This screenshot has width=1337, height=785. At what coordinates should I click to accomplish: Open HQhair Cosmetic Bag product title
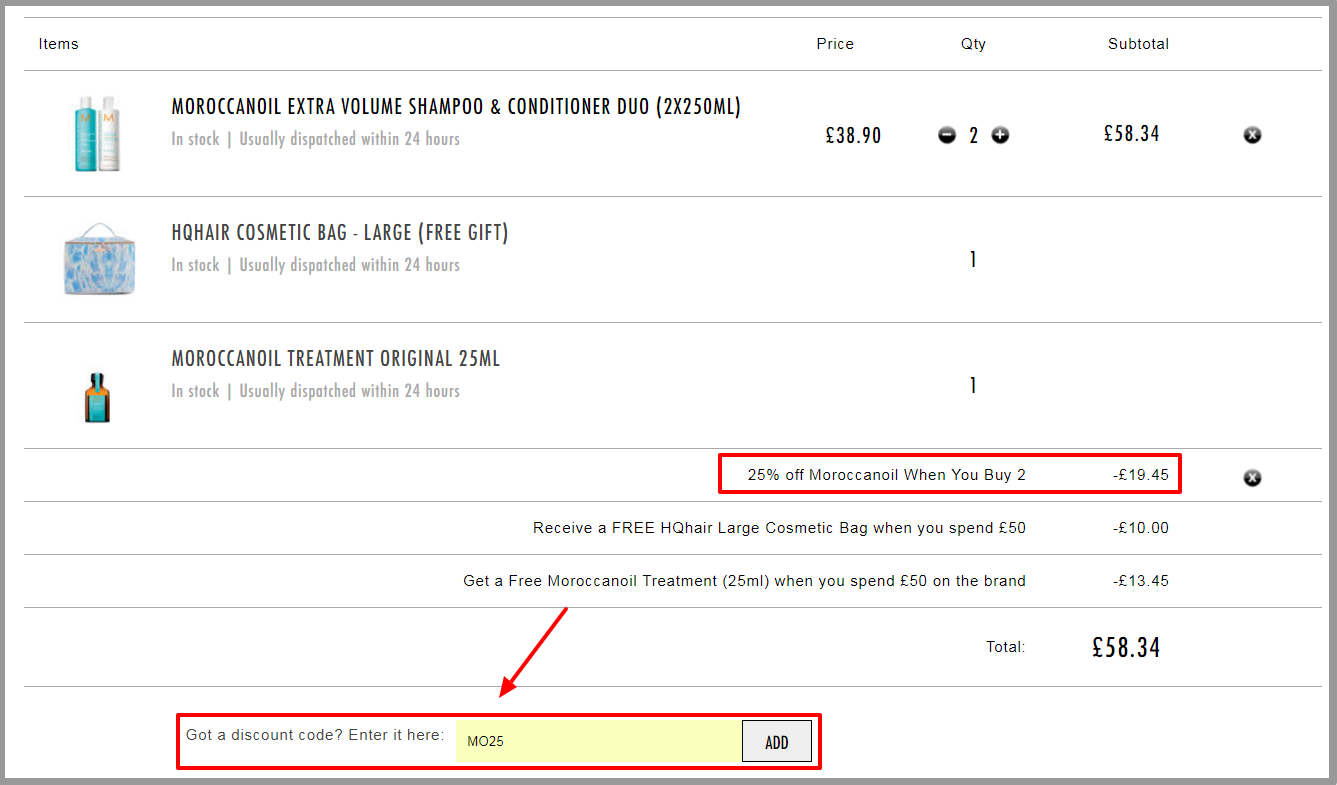tap(340, 233)
